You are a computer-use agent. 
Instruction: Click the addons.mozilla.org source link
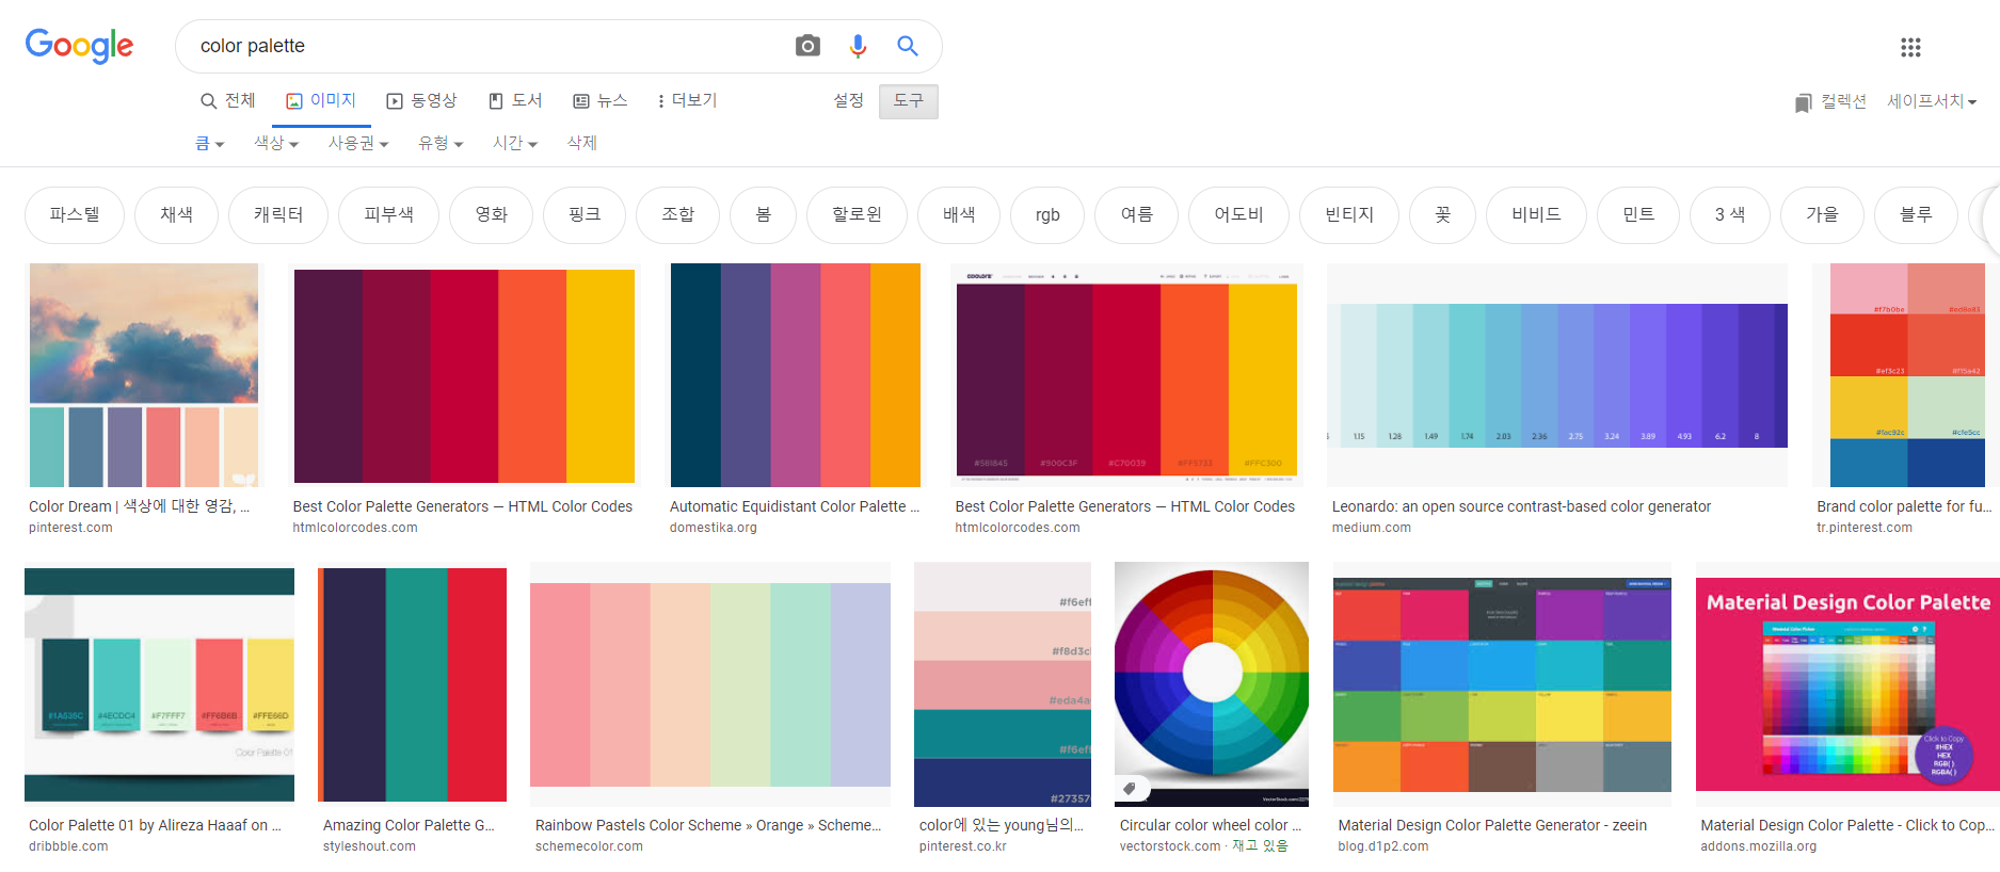tap(1758, 846)
